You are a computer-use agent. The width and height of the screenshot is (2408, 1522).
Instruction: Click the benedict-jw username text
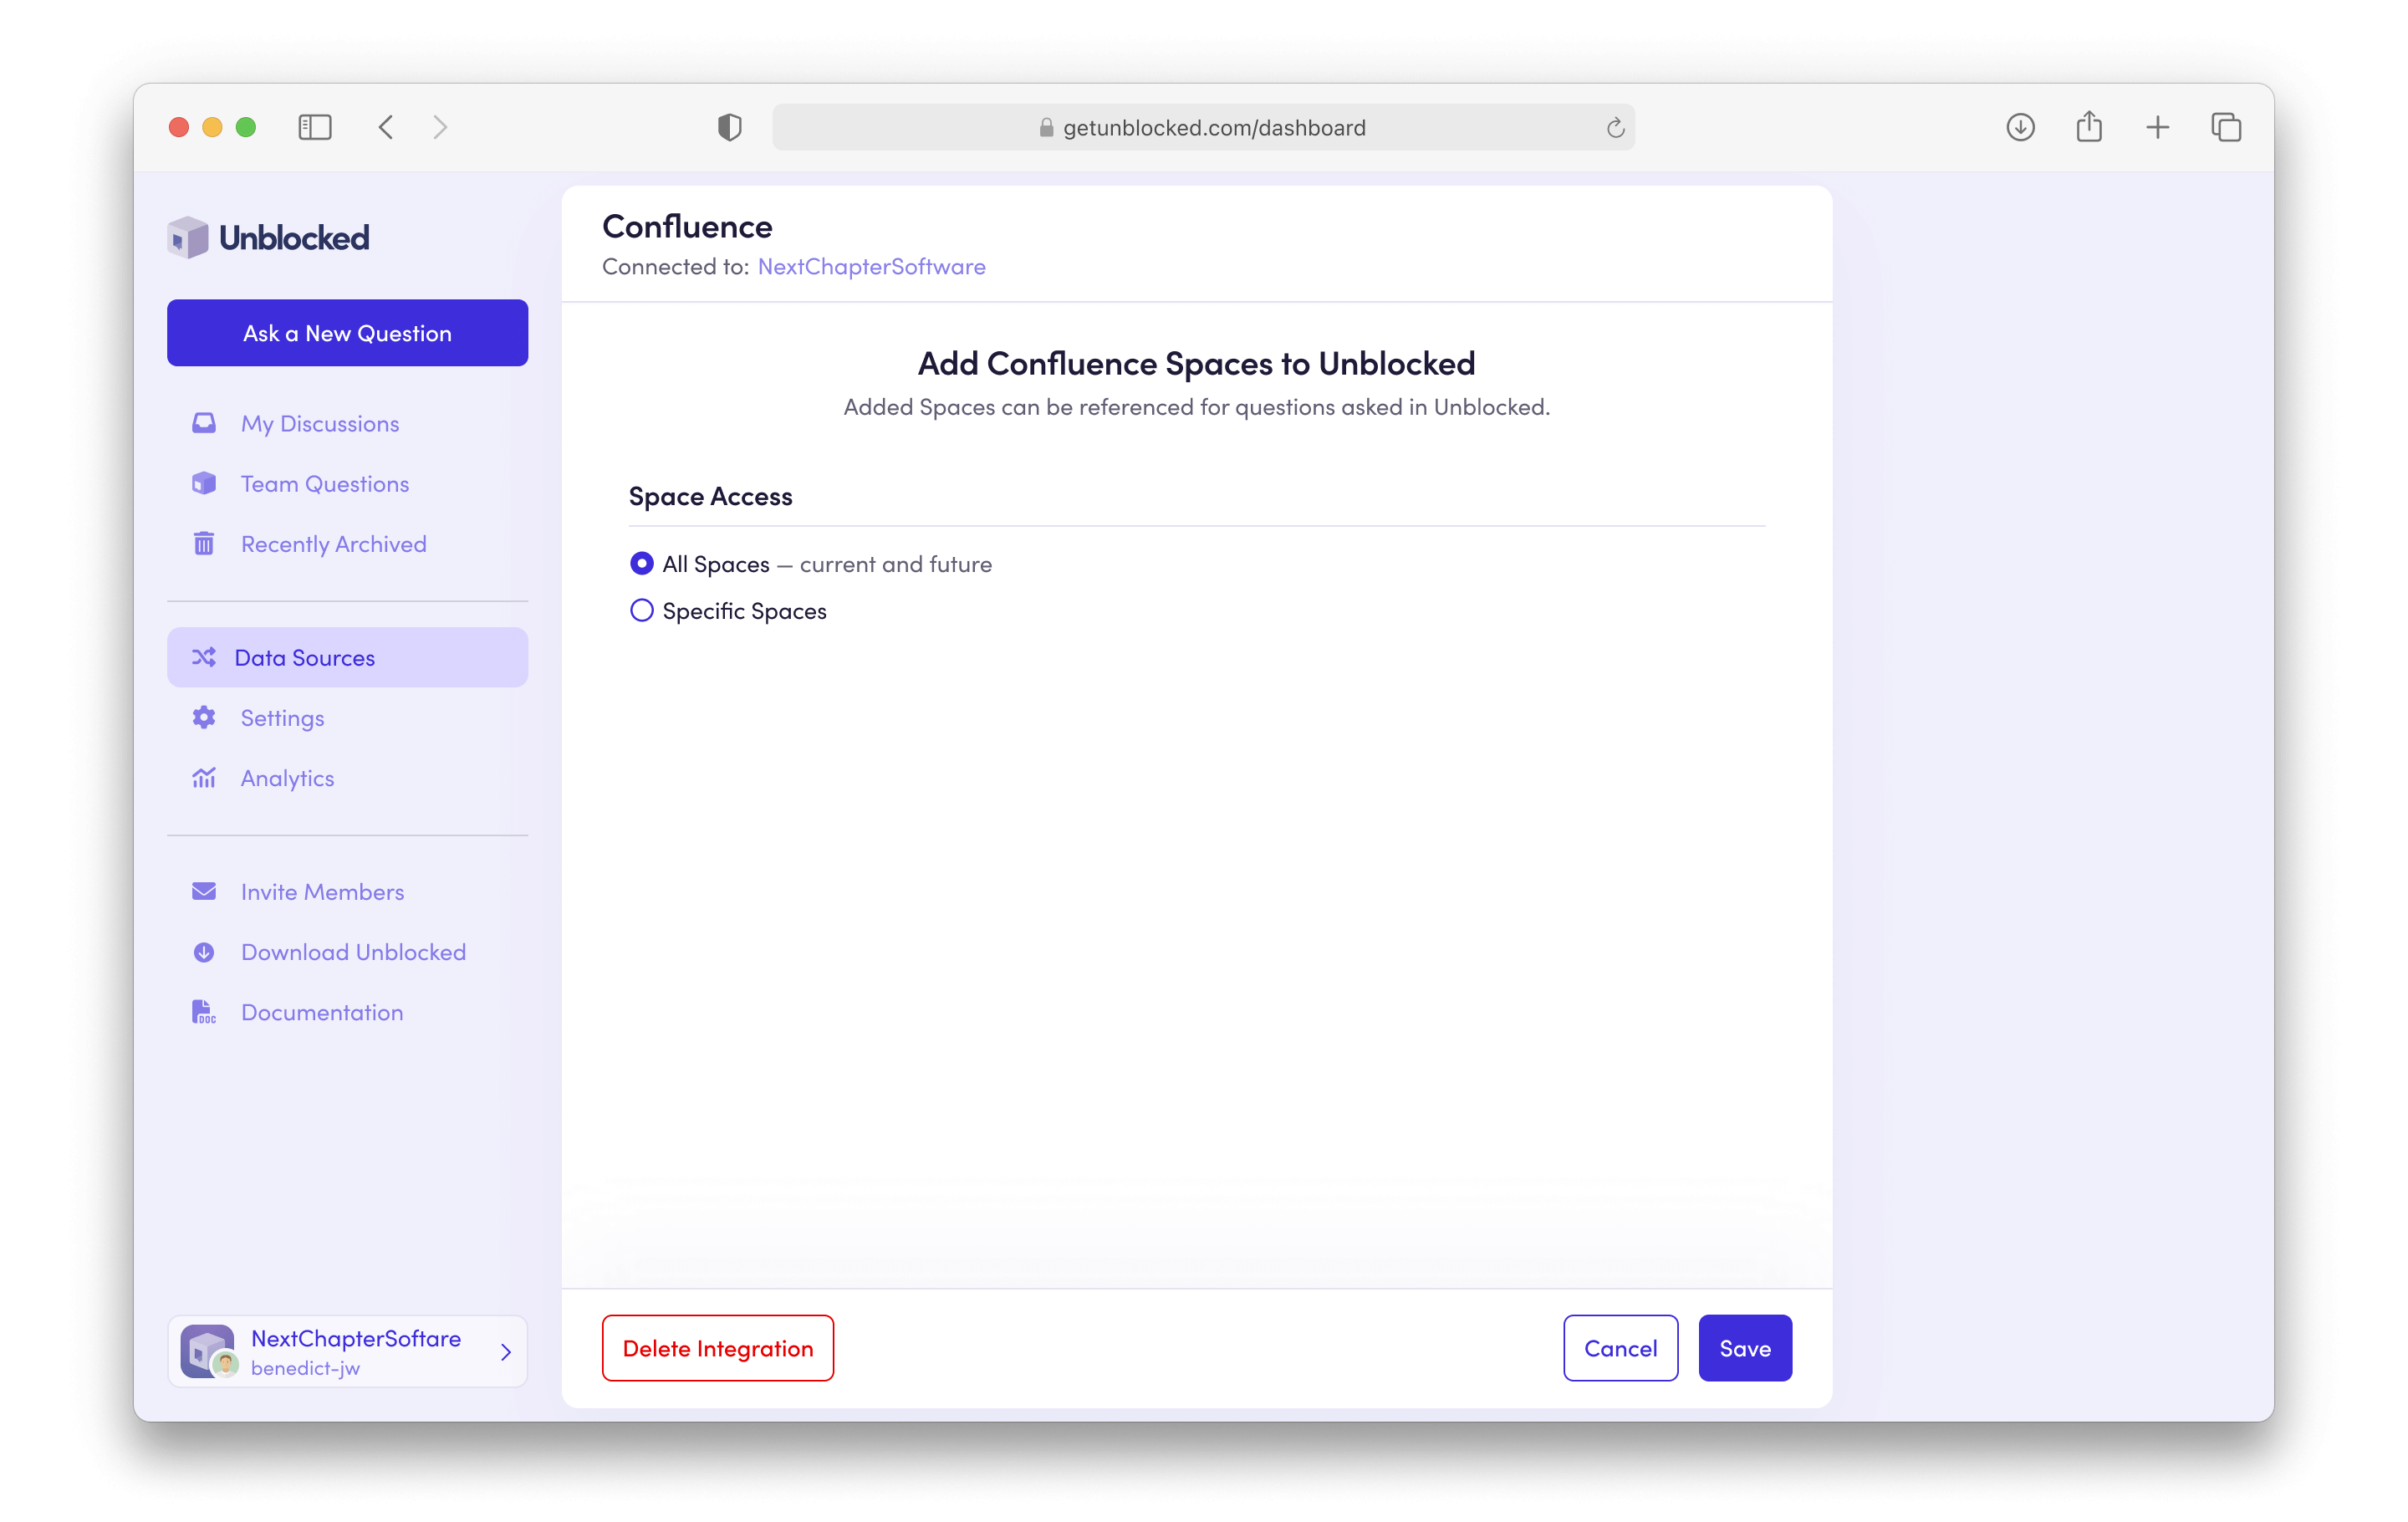tap(305, 1367)
